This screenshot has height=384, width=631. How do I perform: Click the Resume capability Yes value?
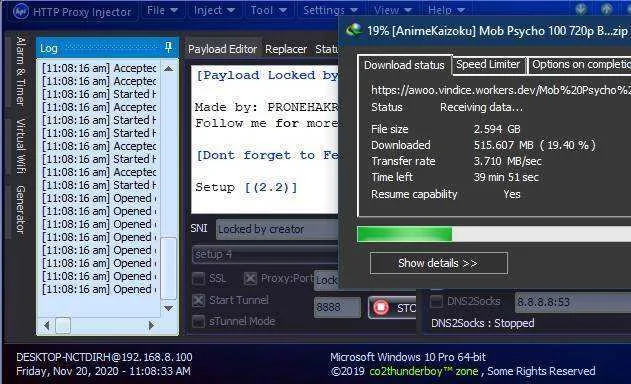(512, 194)
